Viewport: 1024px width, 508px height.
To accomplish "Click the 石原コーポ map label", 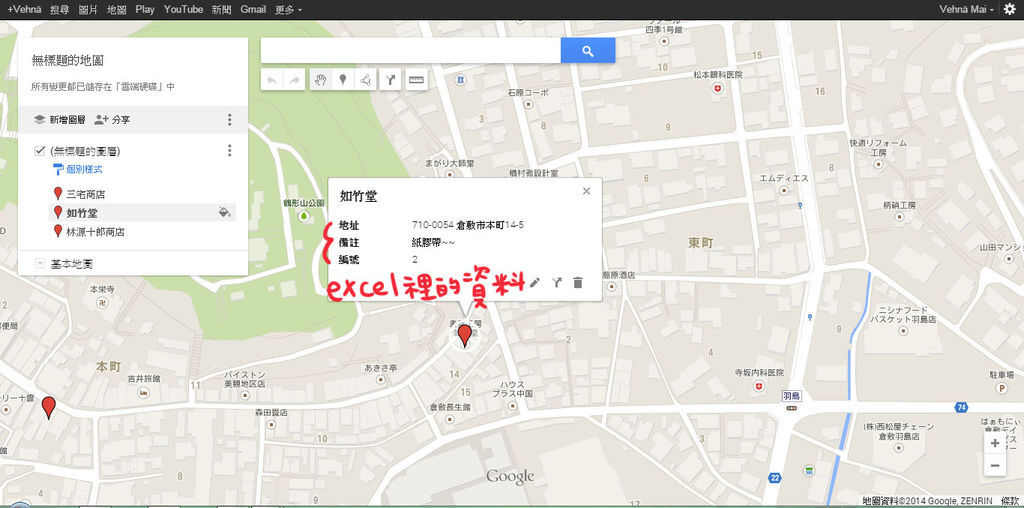I will [528, 92].
